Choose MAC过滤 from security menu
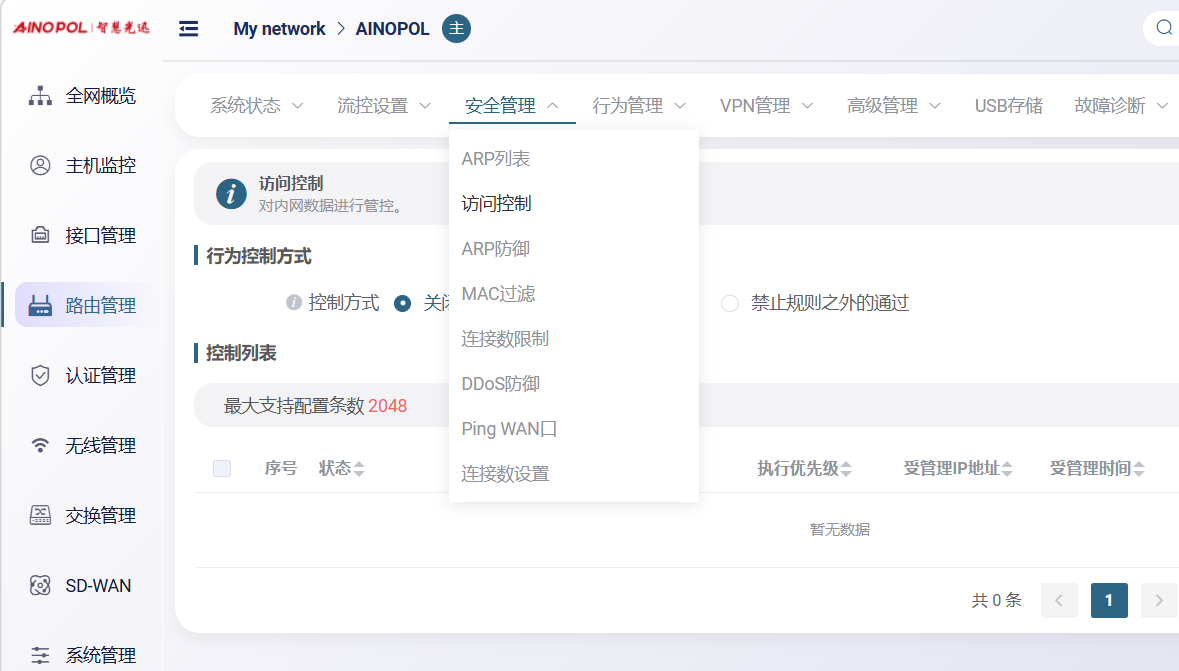 pyautogui.click(x=498, y=294)
